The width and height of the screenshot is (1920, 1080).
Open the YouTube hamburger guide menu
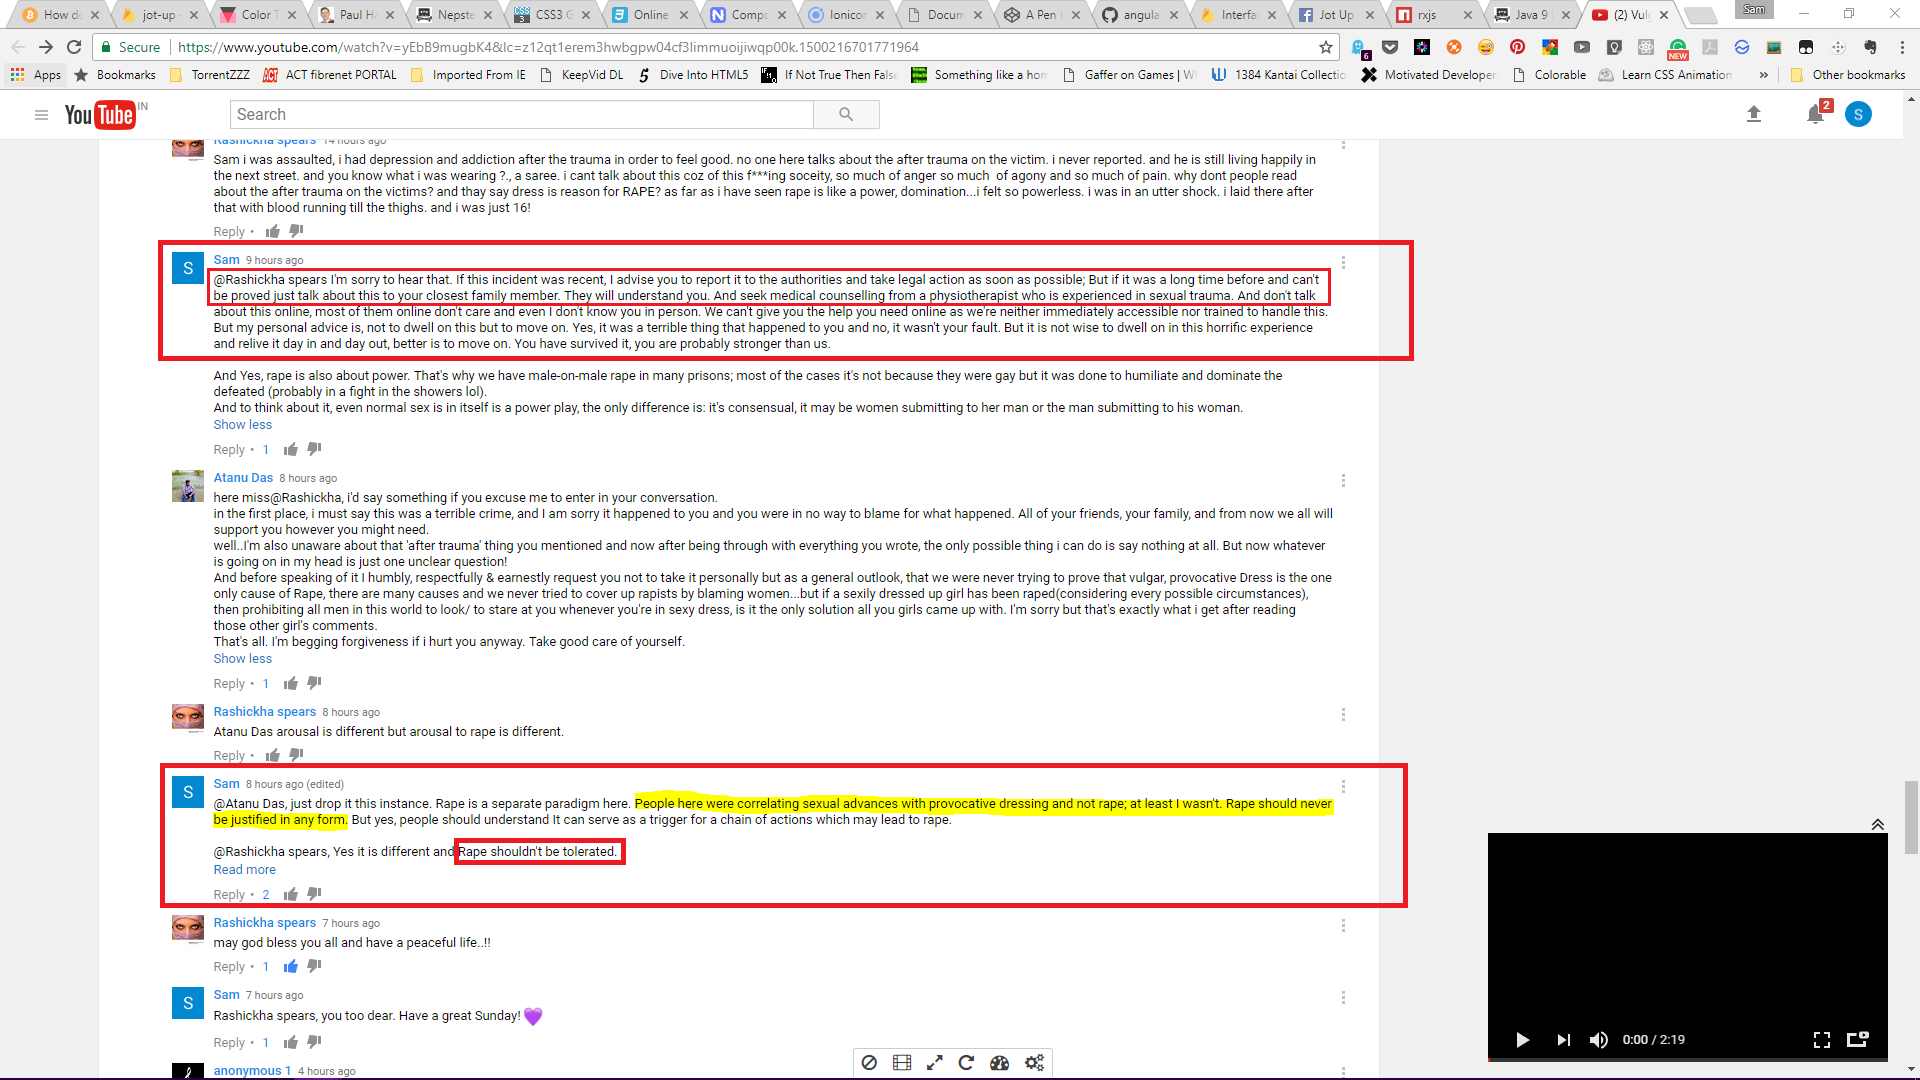click(41, 115)
